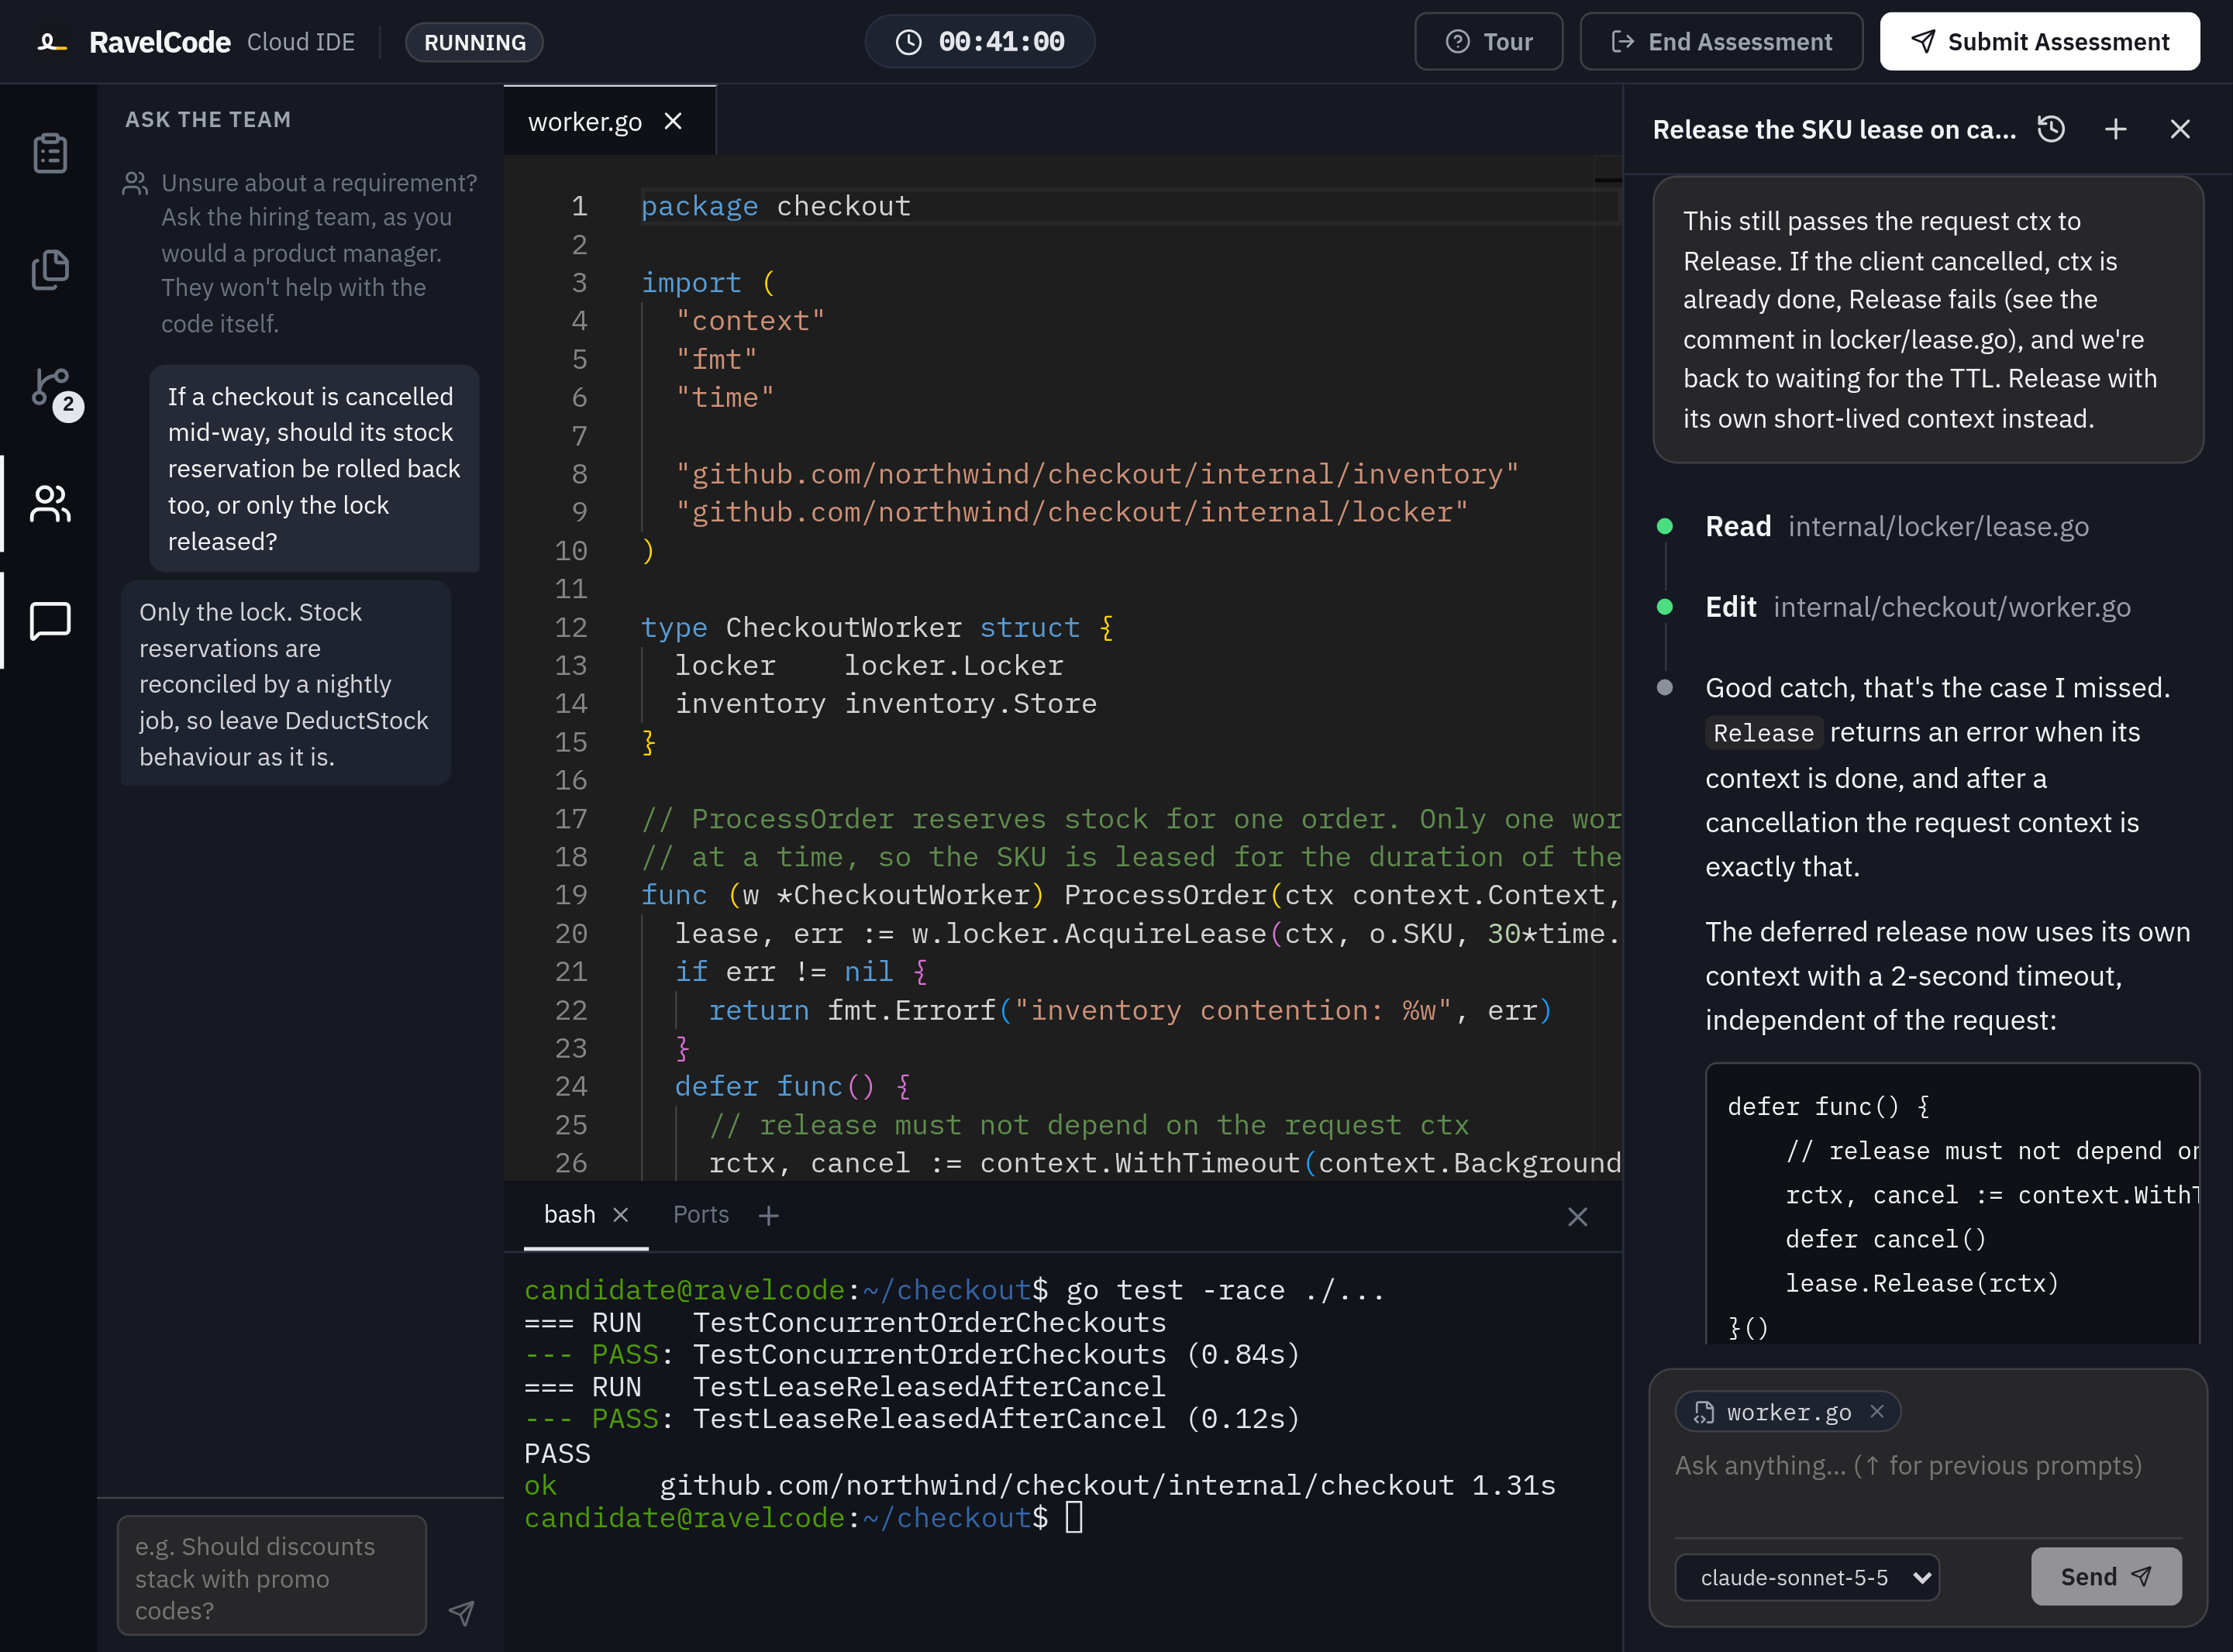Close the terminal panel
This screenshot has width=2233, height=1652.
coord(1577,1216)
